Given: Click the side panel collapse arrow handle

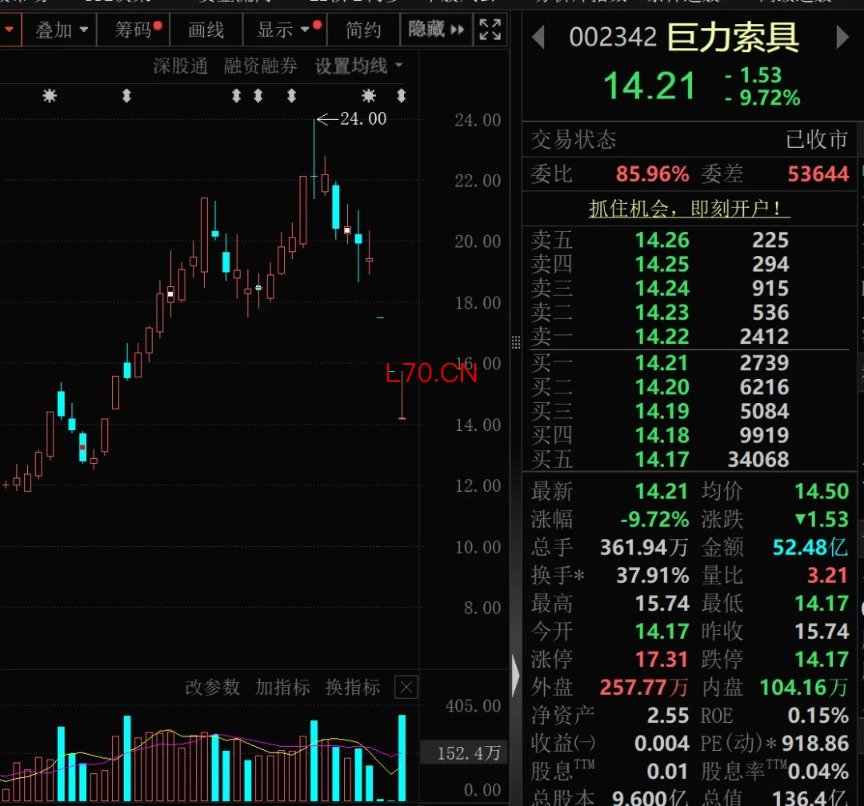Looking at the screenshot, I should [515, 675].
